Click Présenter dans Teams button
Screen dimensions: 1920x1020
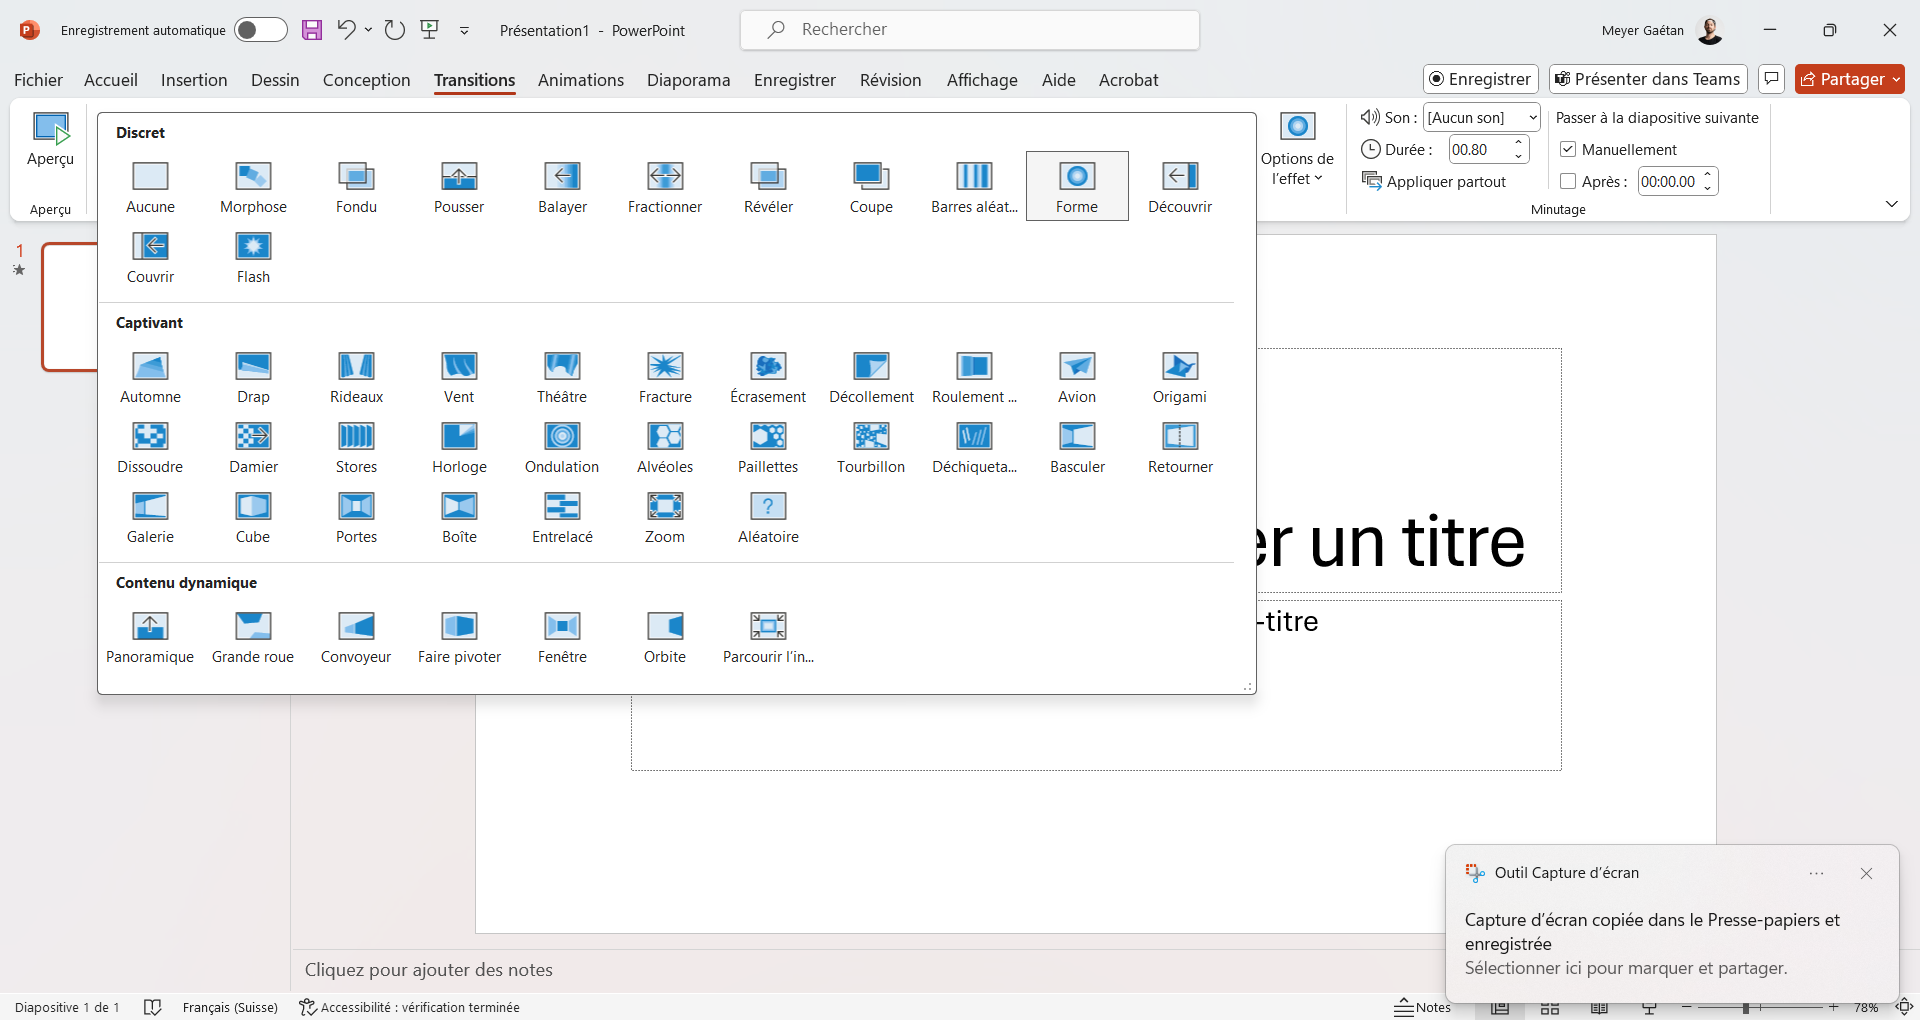pos(1647,79)
